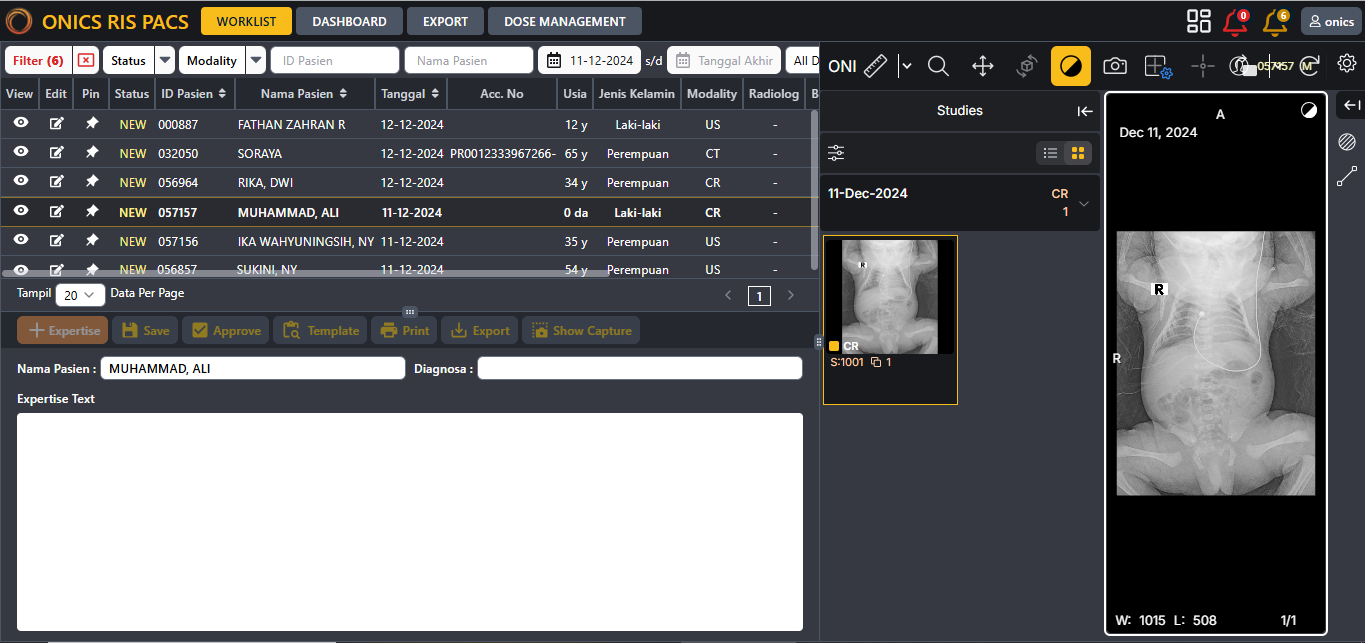The height and width of the screenshot is (643, 1365).
Task: Open the viewport grid layout tool
Action: [x=1157, y=66]
